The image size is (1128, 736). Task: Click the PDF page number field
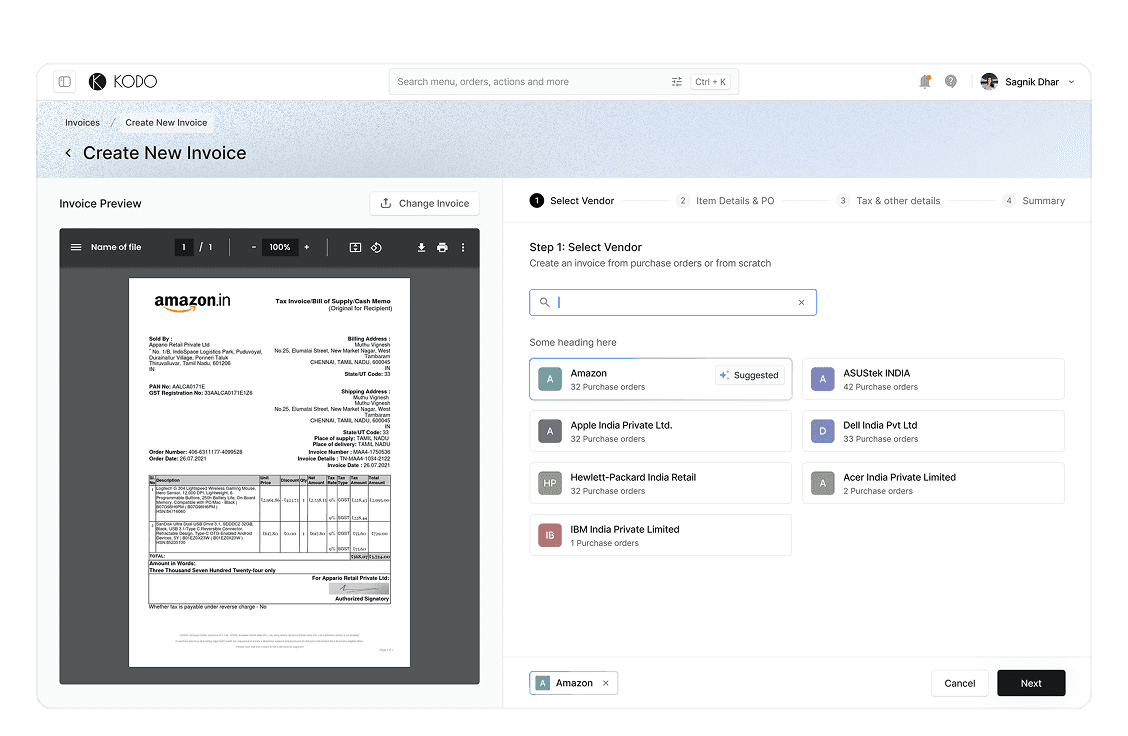[x=183, y=247]
